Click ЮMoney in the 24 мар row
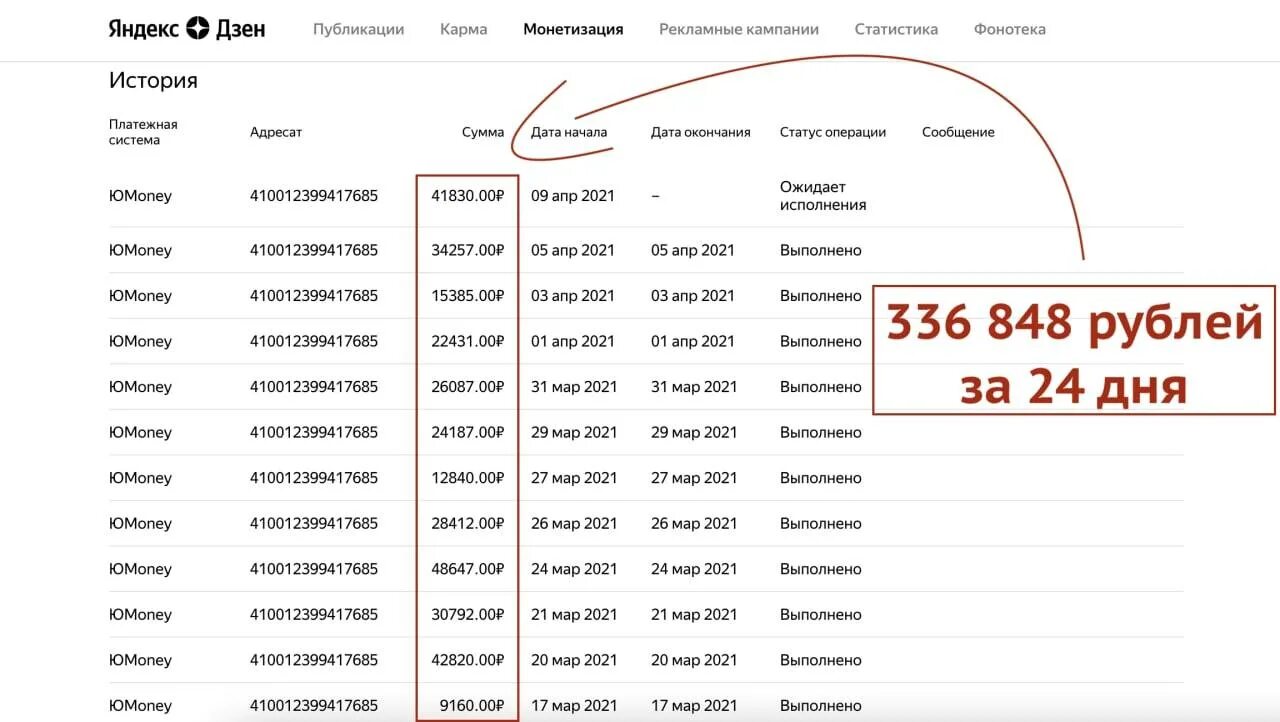This screenshot has height=722, width=1280. tap(140, 569)
